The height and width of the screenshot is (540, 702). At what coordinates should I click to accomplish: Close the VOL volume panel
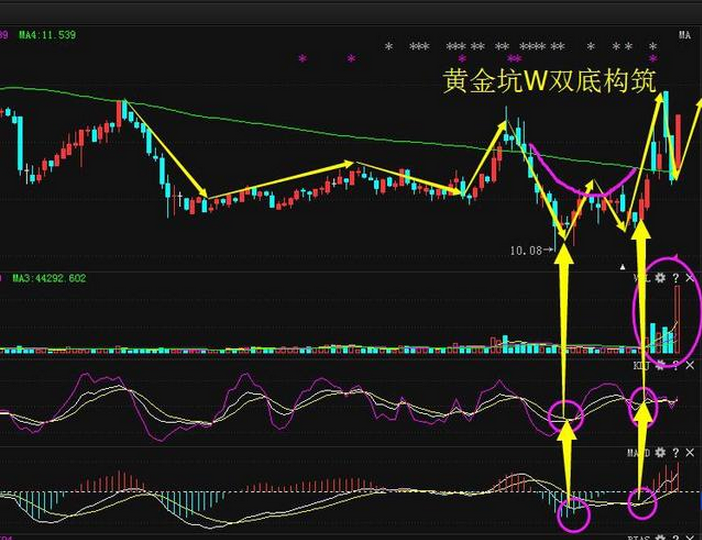point(691,278)
